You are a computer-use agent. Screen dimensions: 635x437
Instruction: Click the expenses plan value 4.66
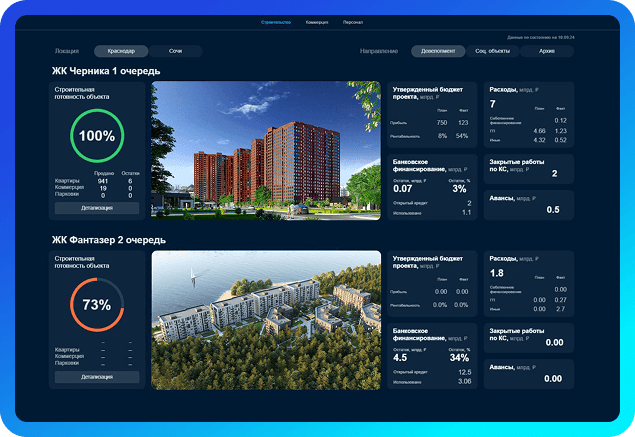(539, 131)
